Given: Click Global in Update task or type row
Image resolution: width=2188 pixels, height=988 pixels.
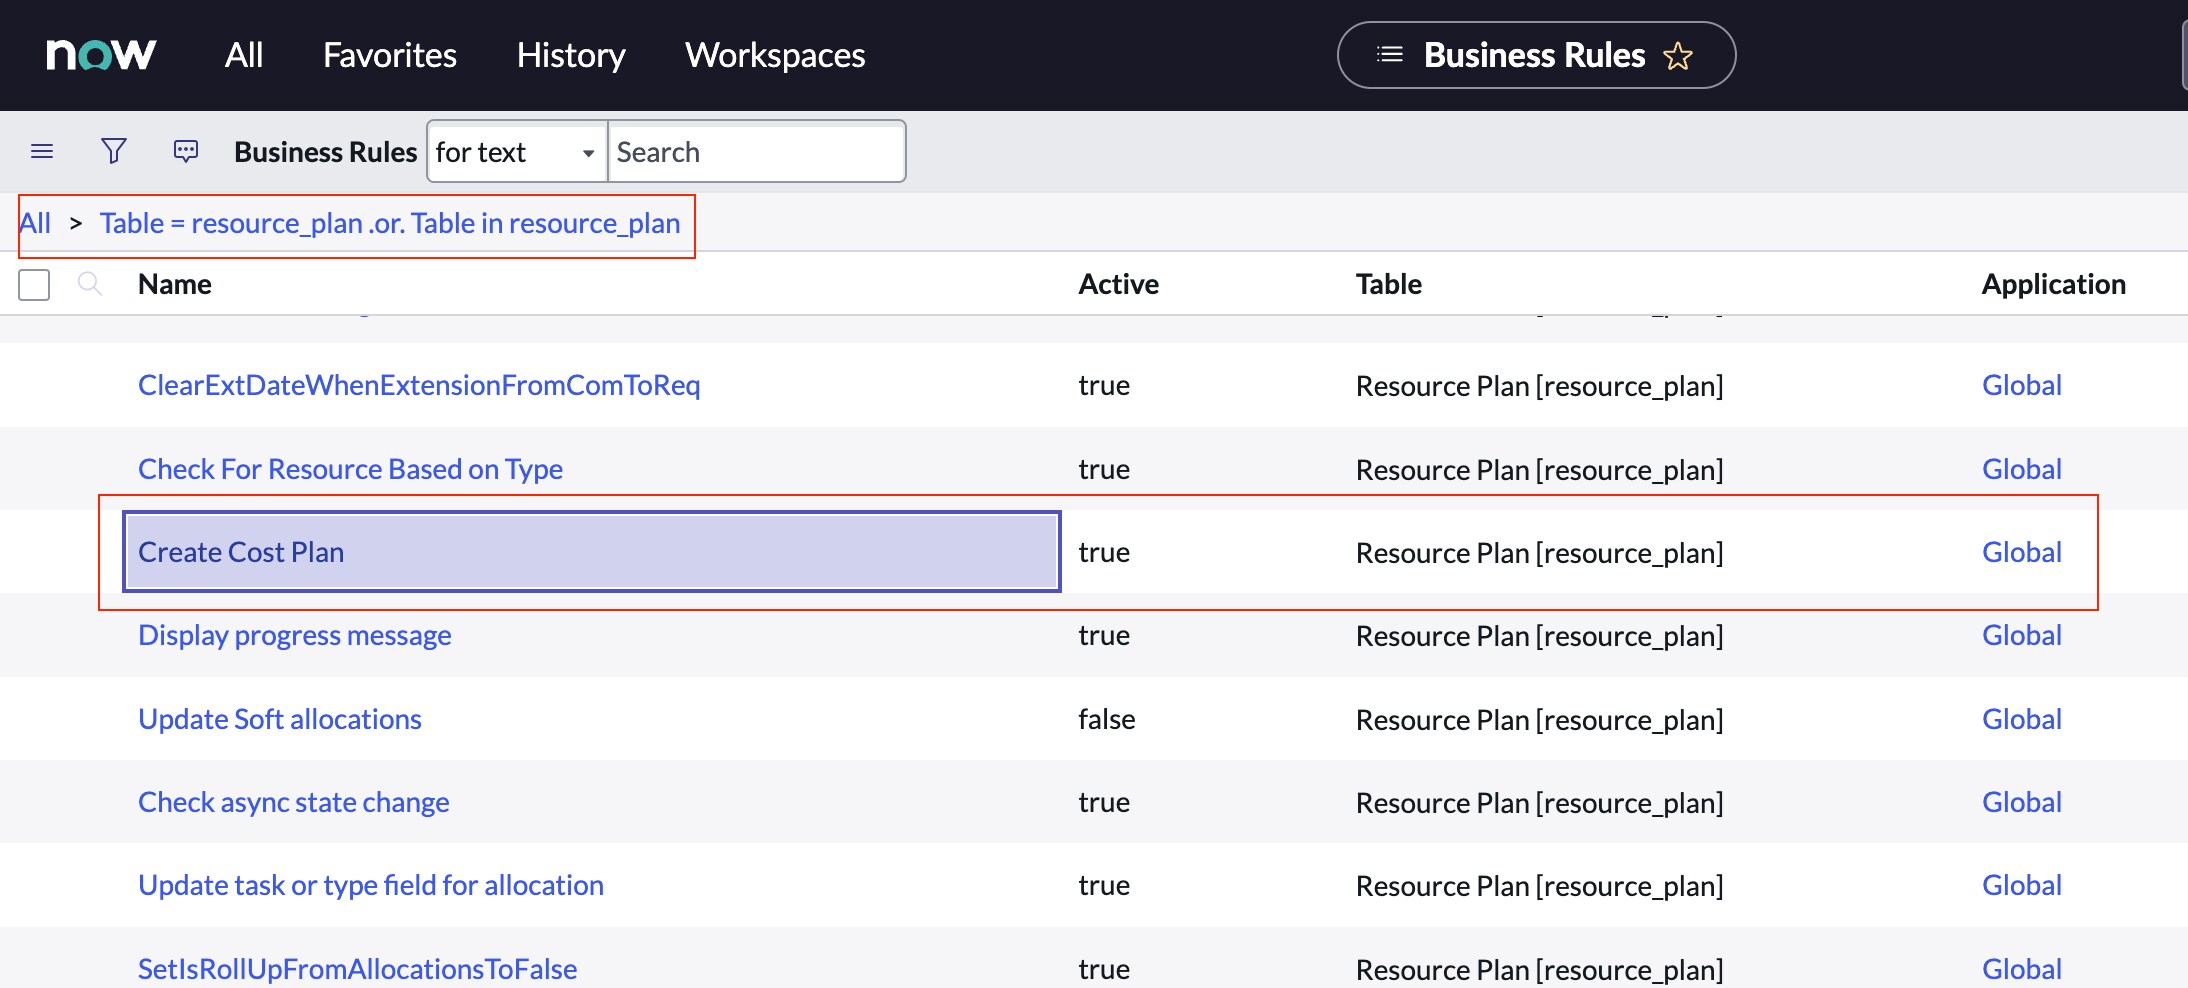Looking at the screenshot, I should [x=2022, y=885].
